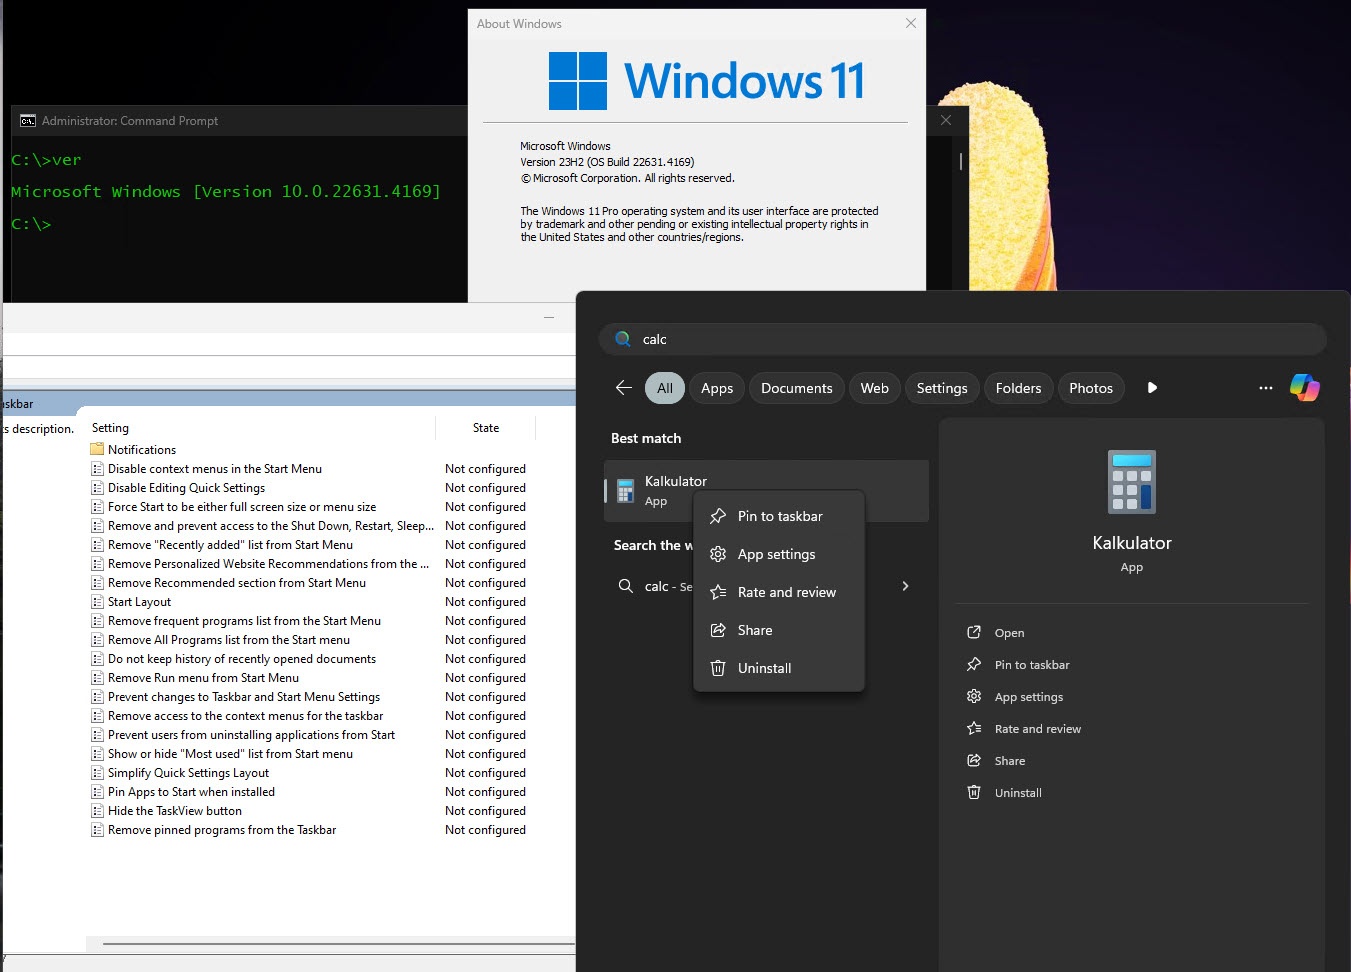The height and width of the screenshot is (972, 1351).
Task: Click the State column header
Action: click(486, 428)
